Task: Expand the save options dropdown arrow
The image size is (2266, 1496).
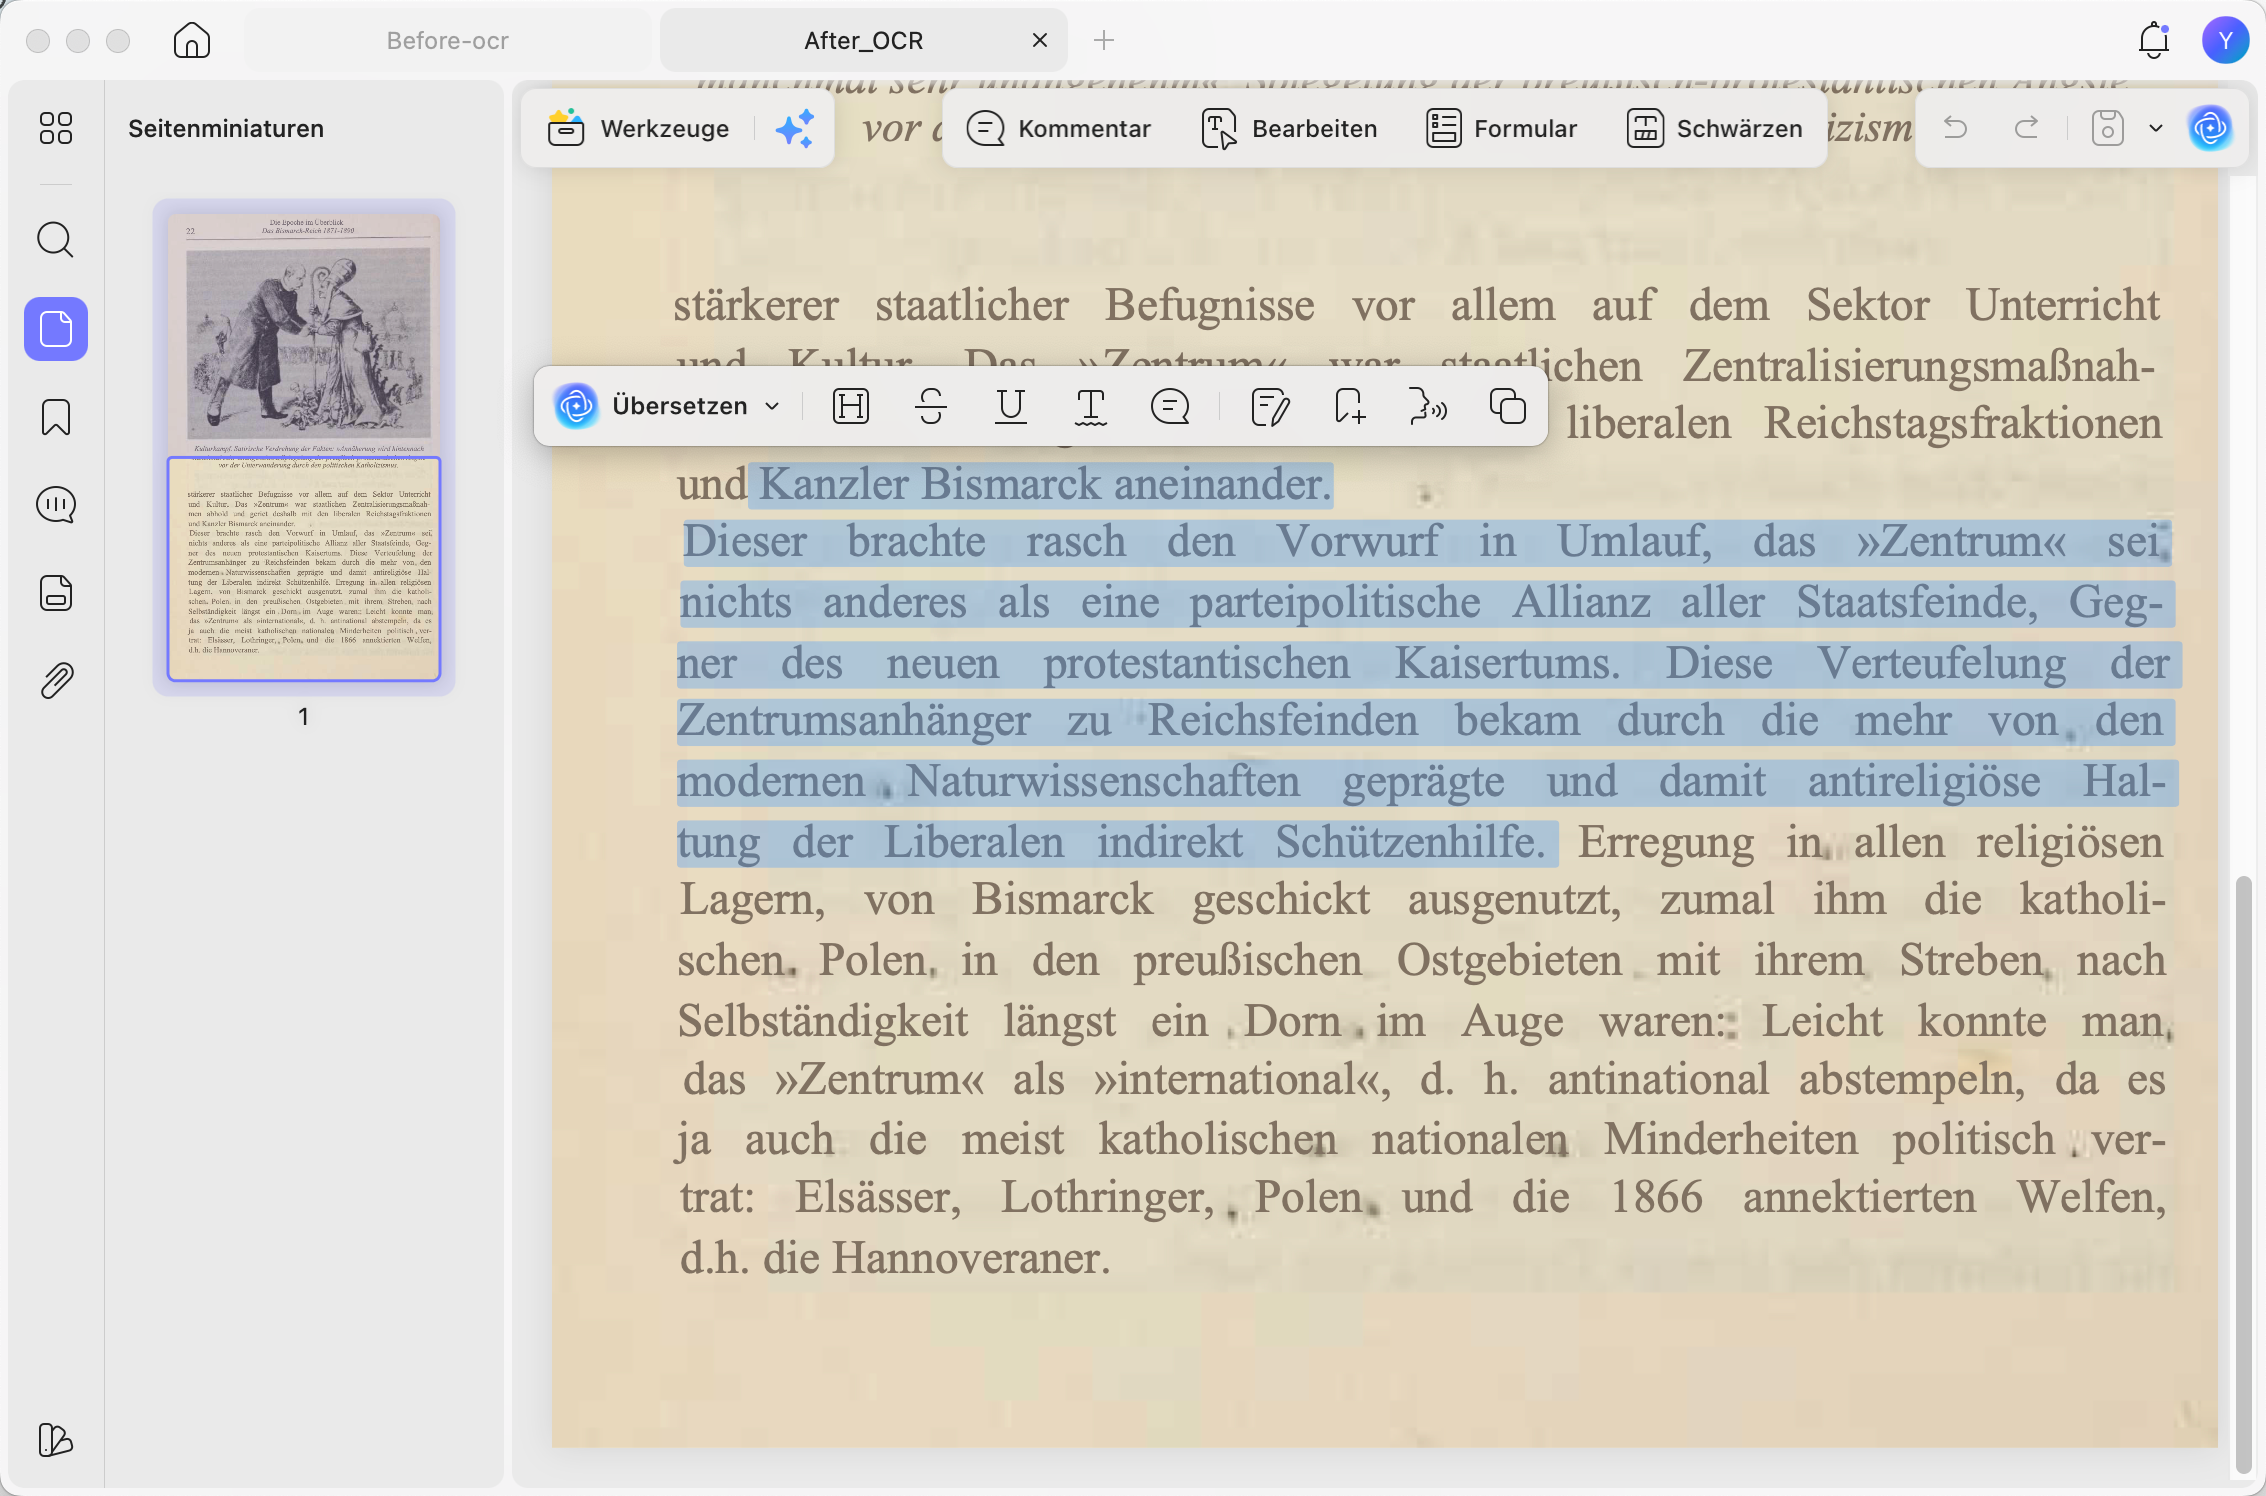Action: [x=2156, y=128]
